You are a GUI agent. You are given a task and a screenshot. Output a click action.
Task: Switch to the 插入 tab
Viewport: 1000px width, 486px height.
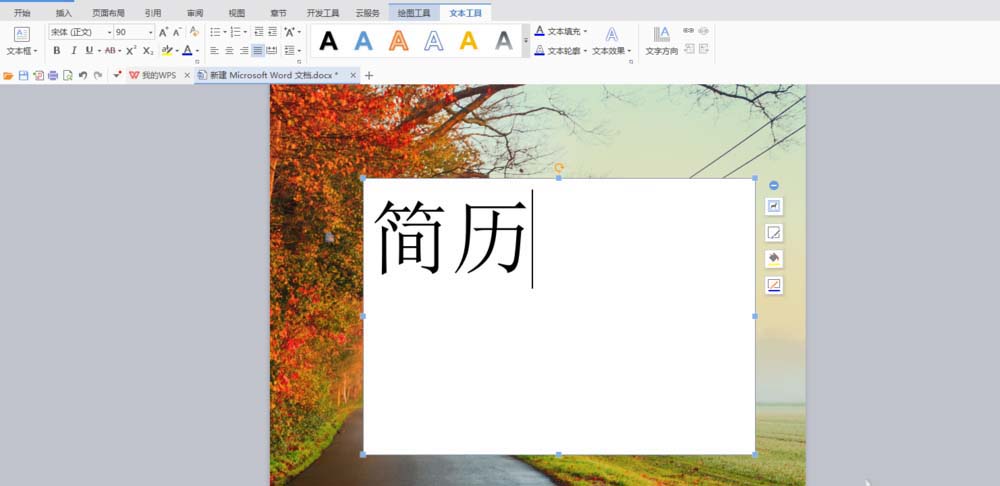(x=64, y=13)
